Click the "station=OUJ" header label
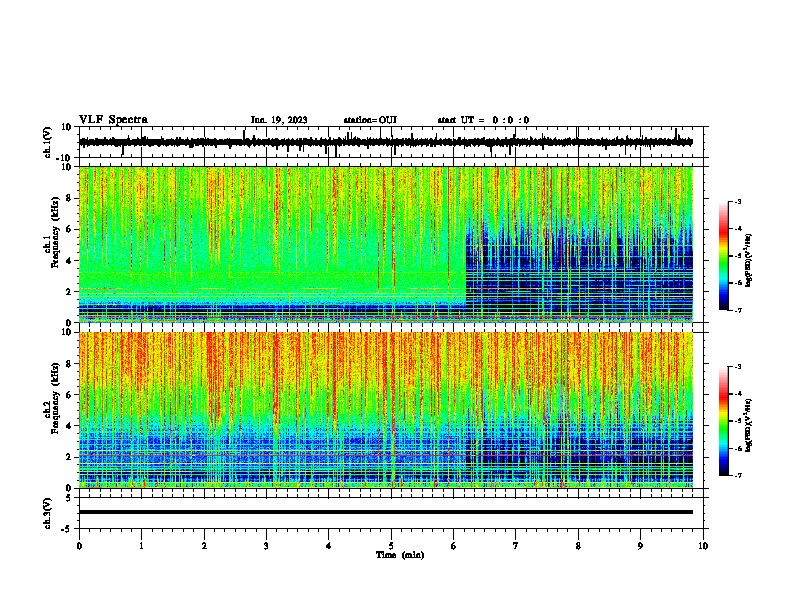Image resolution: width=792 pixels, height=612 pixels. coord(370,120)
